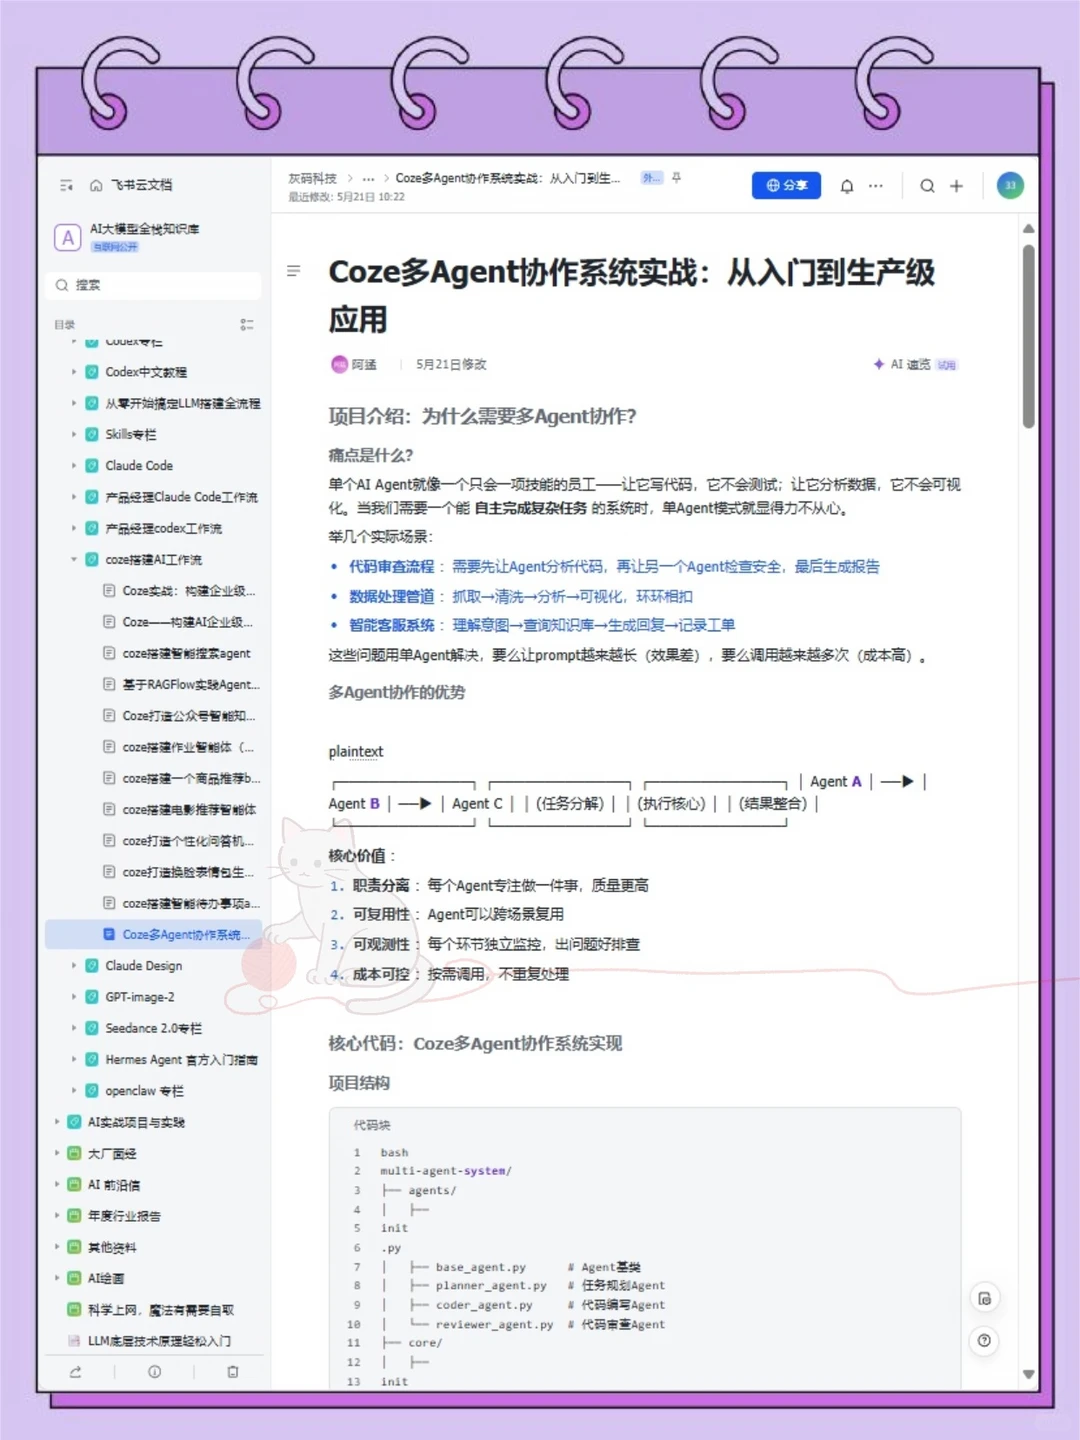Screen dimensions: 1080x1440
Task: Click the Skills专栏 wiki page icon
Action: 91,434
